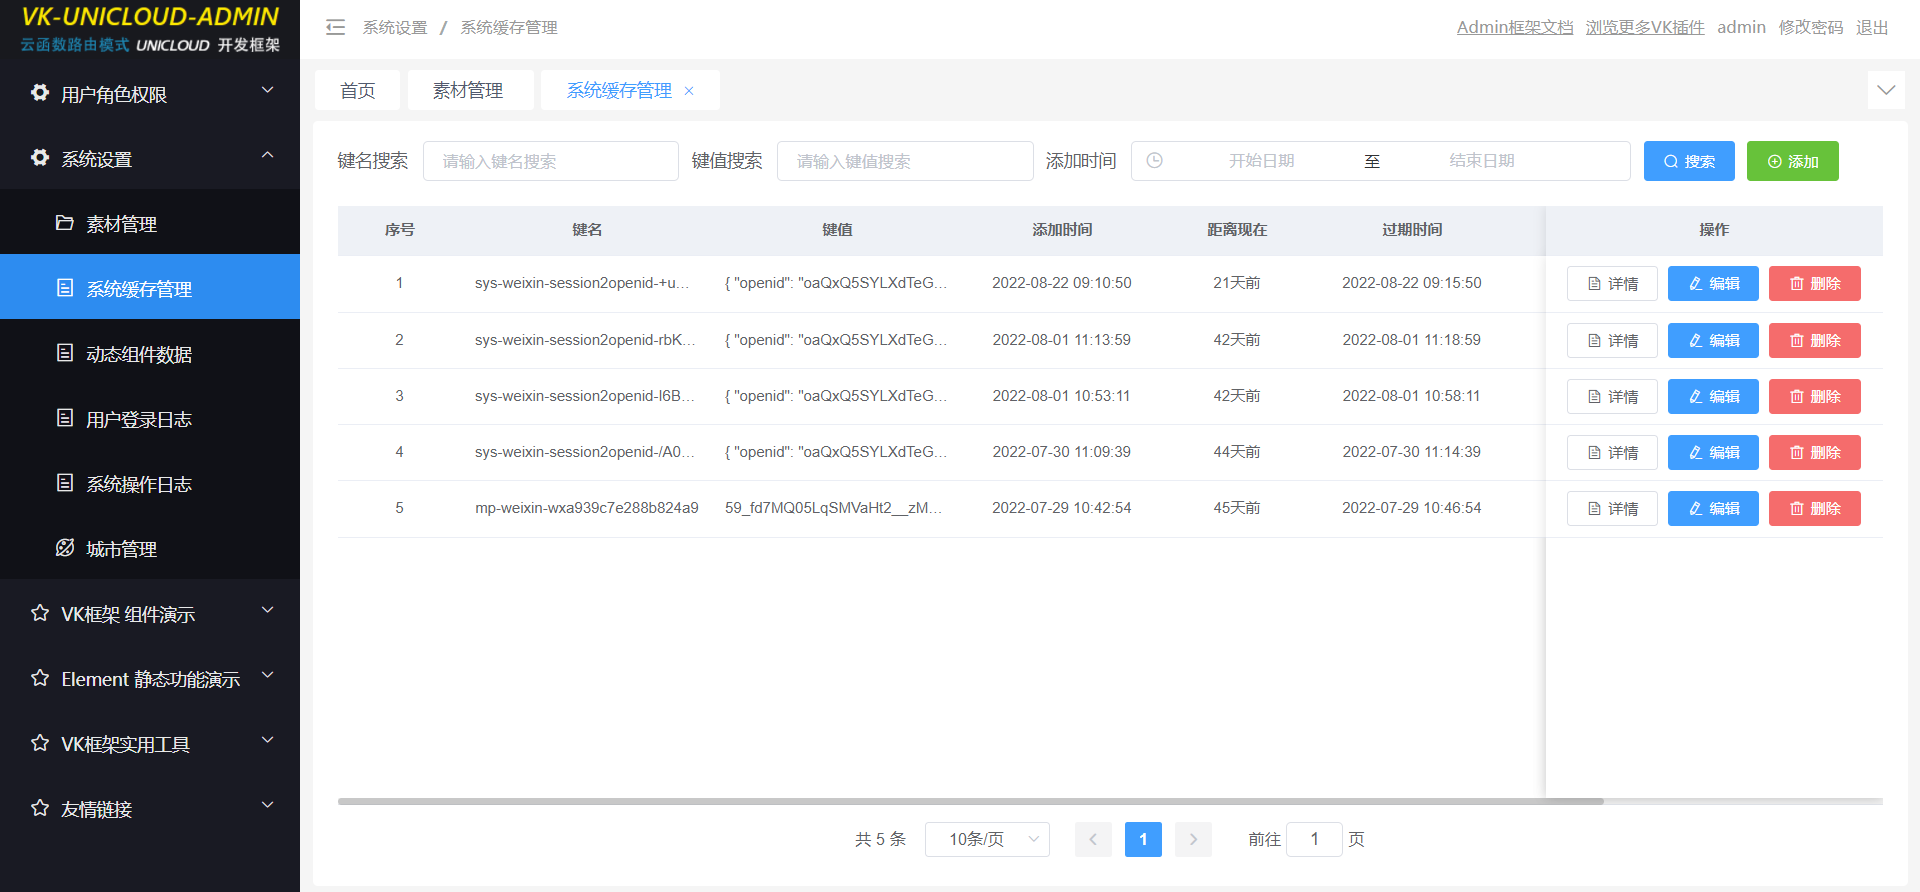This screenshot has height=892, width=1920.
Task: Edit the mp-weixin row with 编辑
Action: click(x=1713, y=508)
